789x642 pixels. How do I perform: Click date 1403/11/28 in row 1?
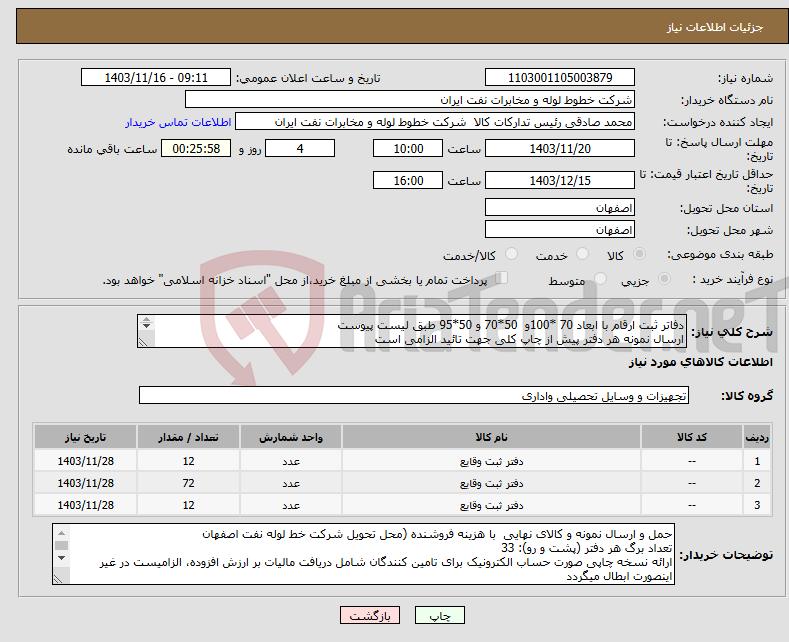[86, 461]
